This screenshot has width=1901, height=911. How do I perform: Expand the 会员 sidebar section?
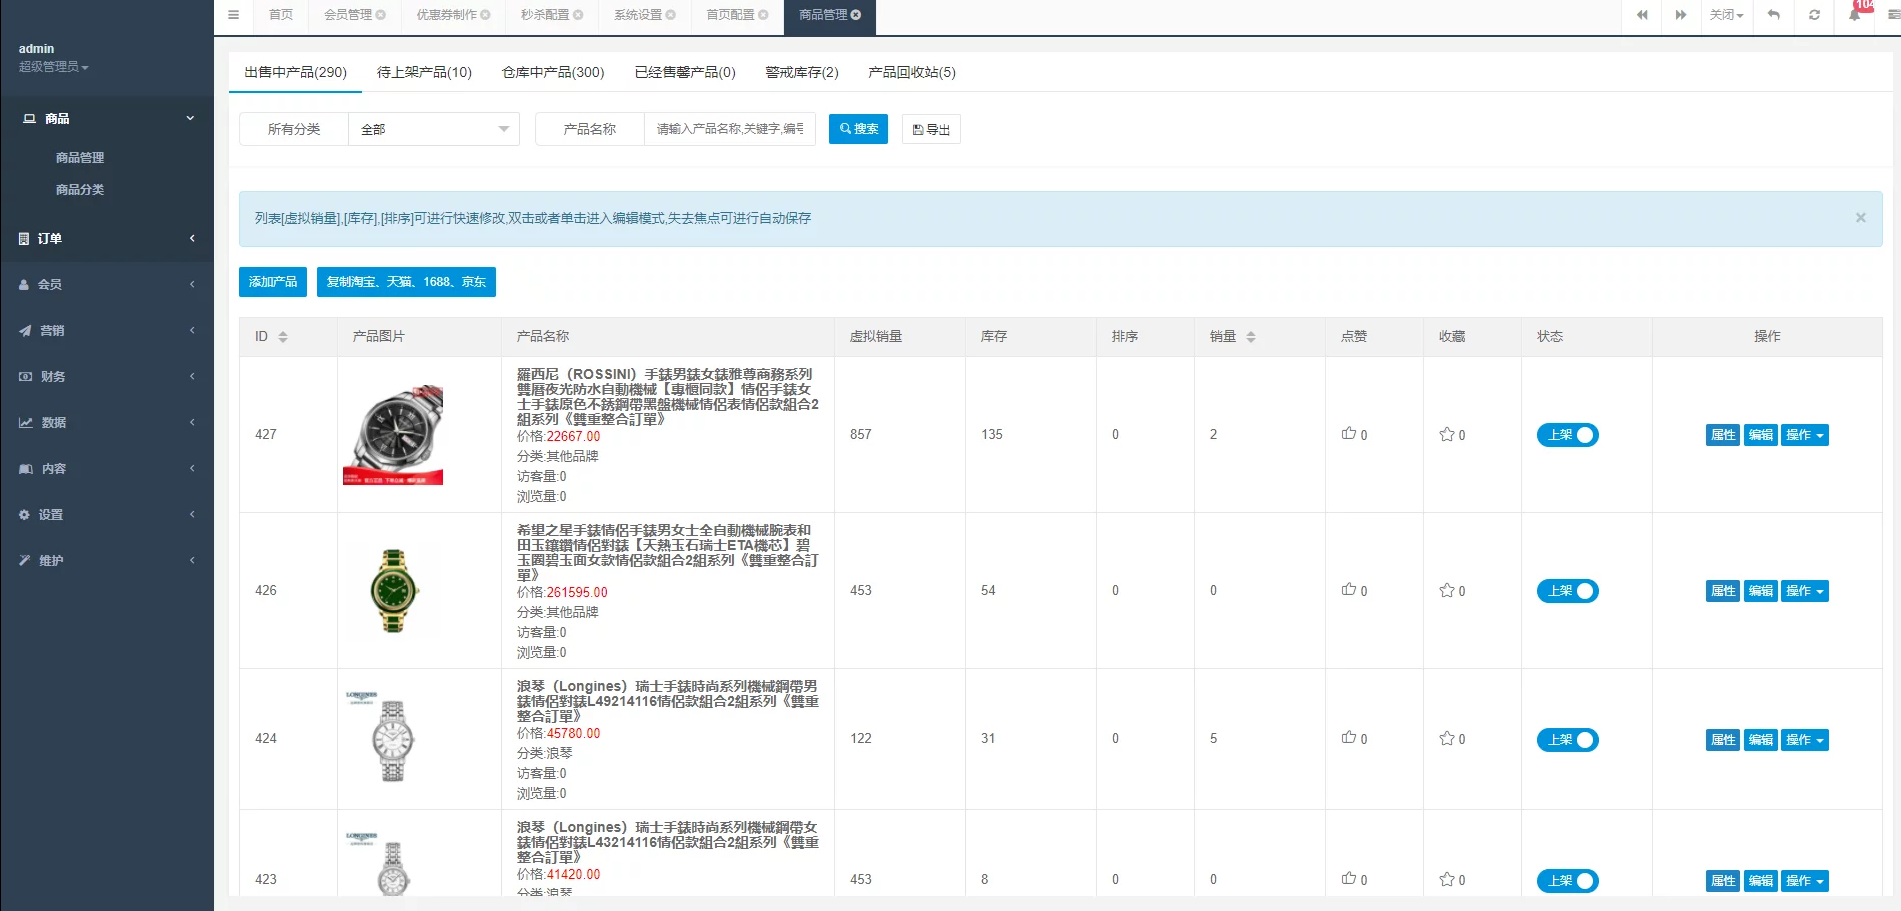(107, 284)
